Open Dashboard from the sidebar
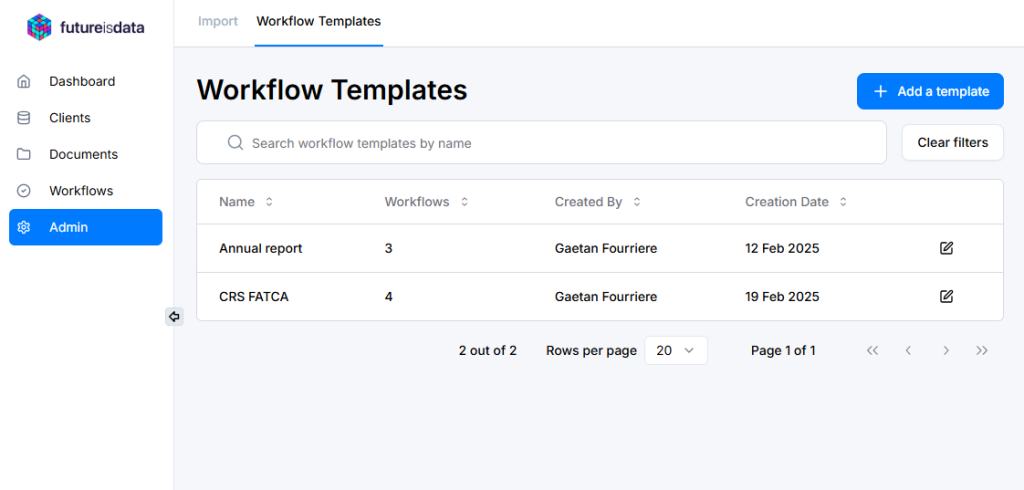The width and height of the screenshot is (1024, 490). point(82,81)
